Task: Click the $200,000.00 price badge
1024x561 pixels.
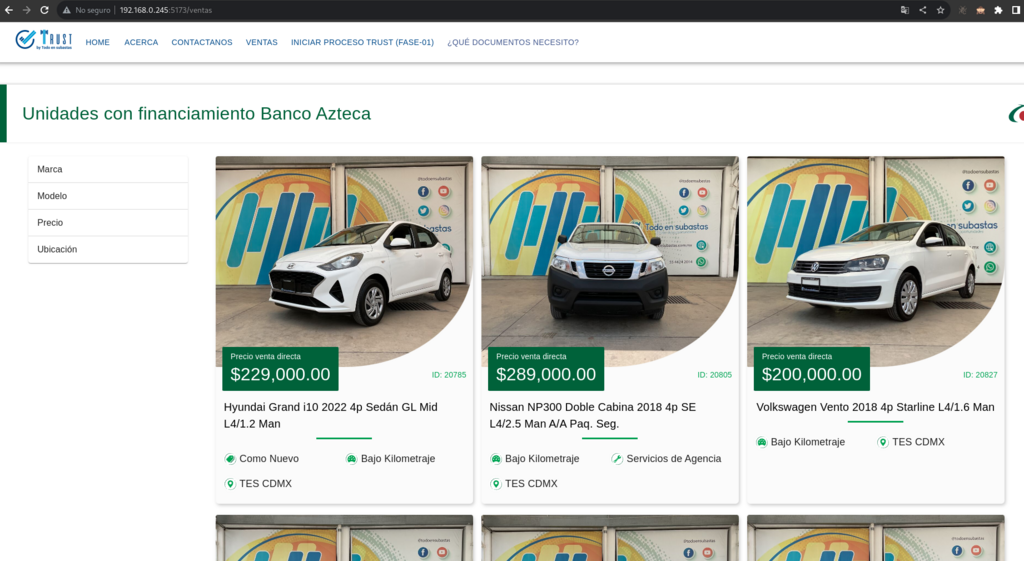Action: point(812,368)
